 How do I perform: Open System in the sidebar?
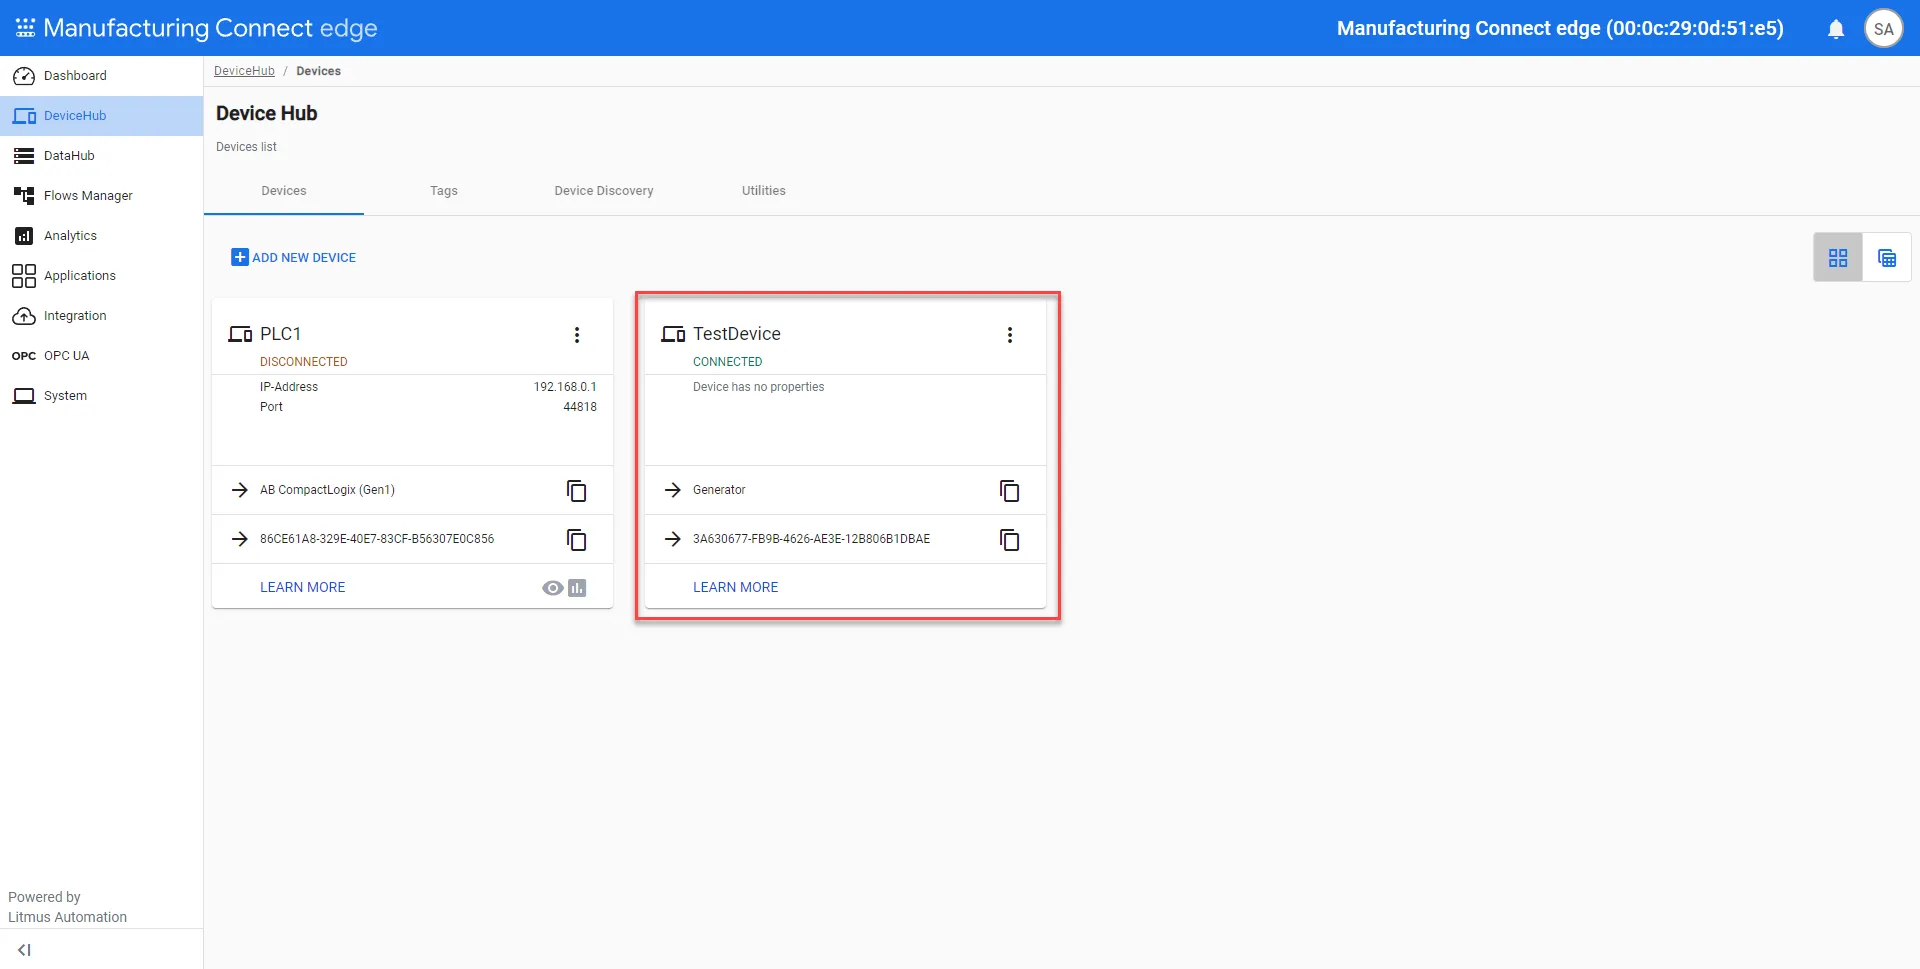101,396
